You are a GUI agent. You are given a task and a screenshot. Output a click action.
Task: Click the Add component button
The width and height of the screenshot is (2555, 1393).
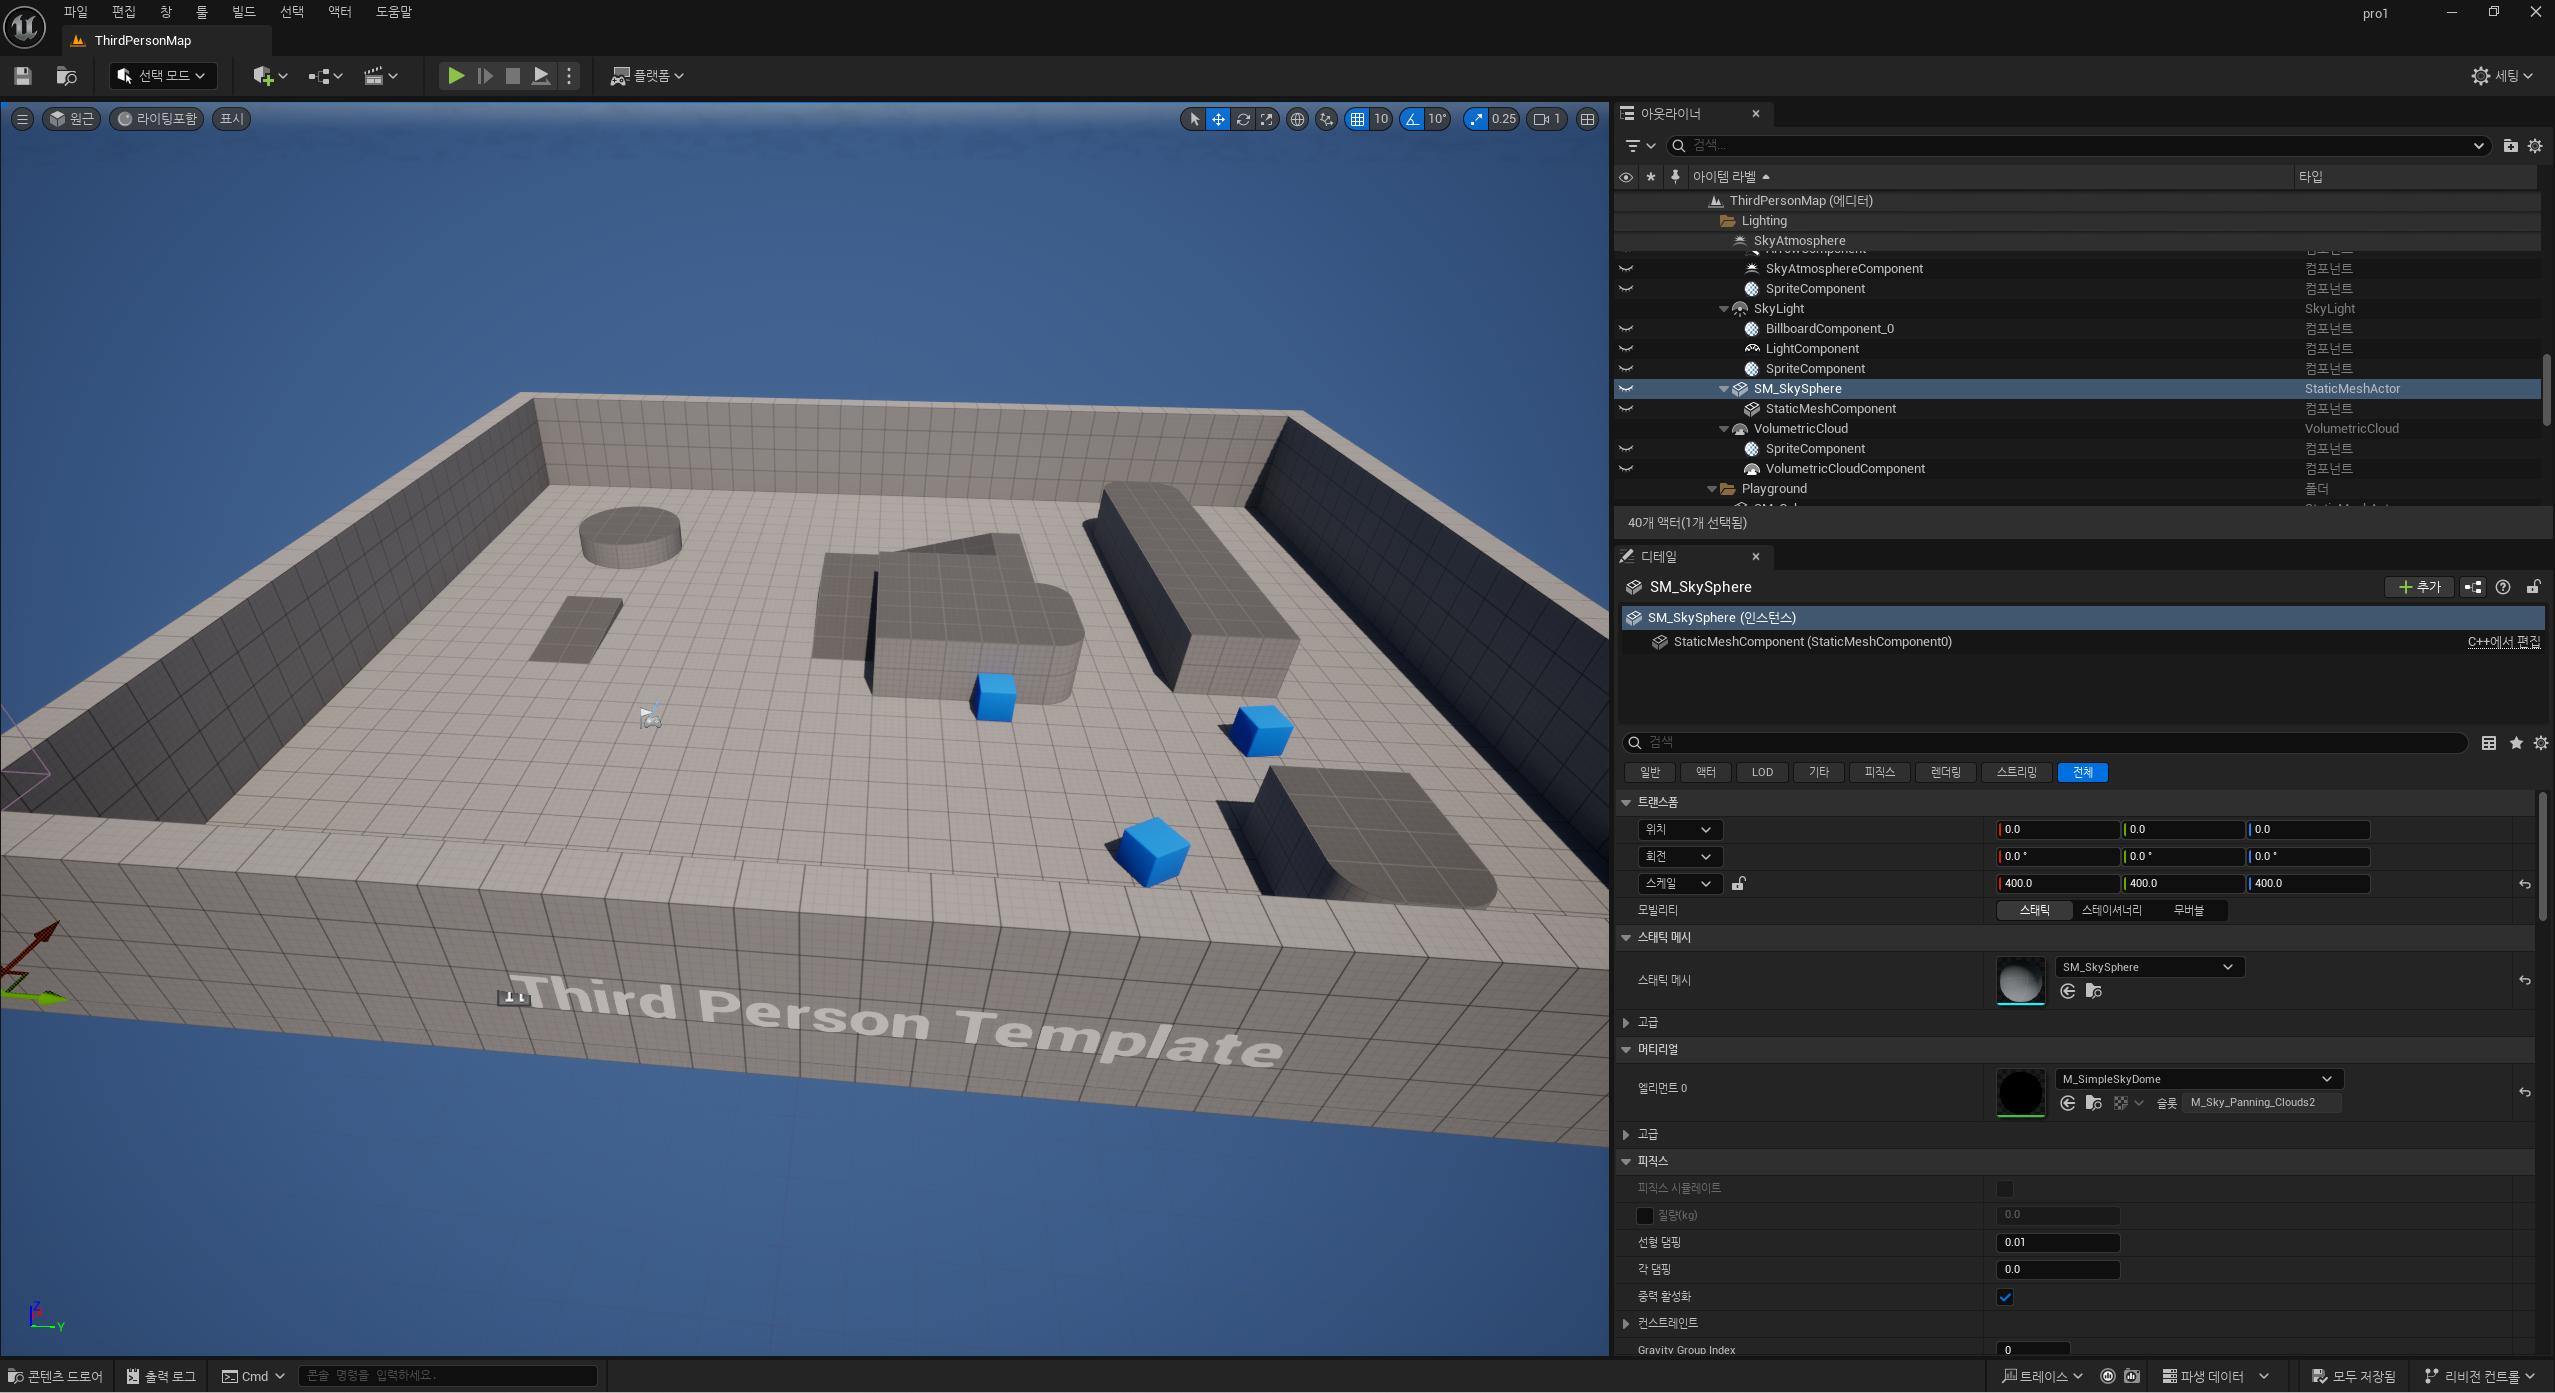coord(2419,587)
